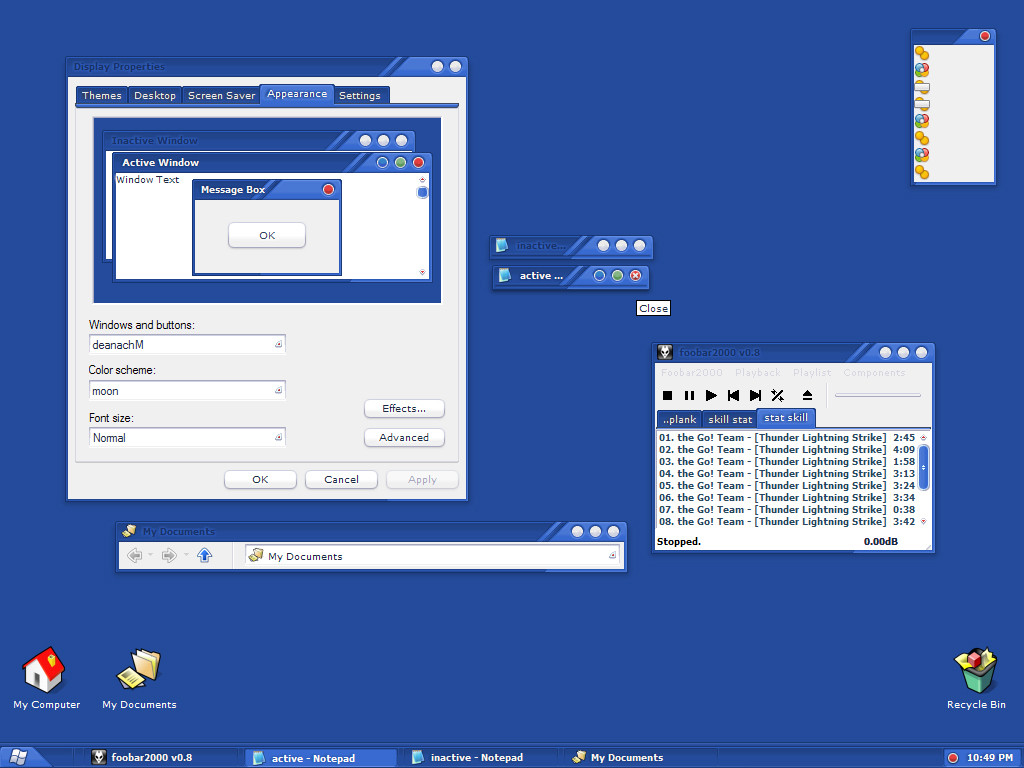Start playback with the play icon

(711, 395)
